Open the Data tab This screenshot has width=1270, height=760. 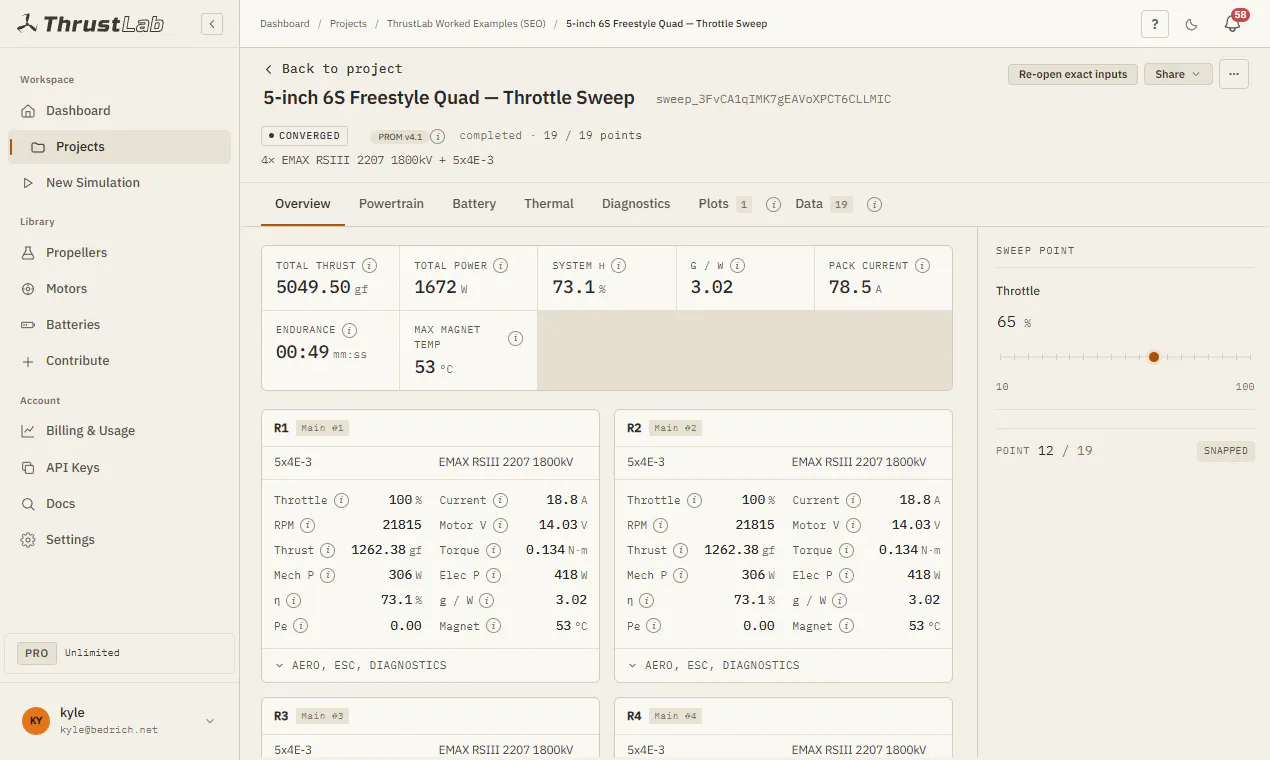point(822,204)
